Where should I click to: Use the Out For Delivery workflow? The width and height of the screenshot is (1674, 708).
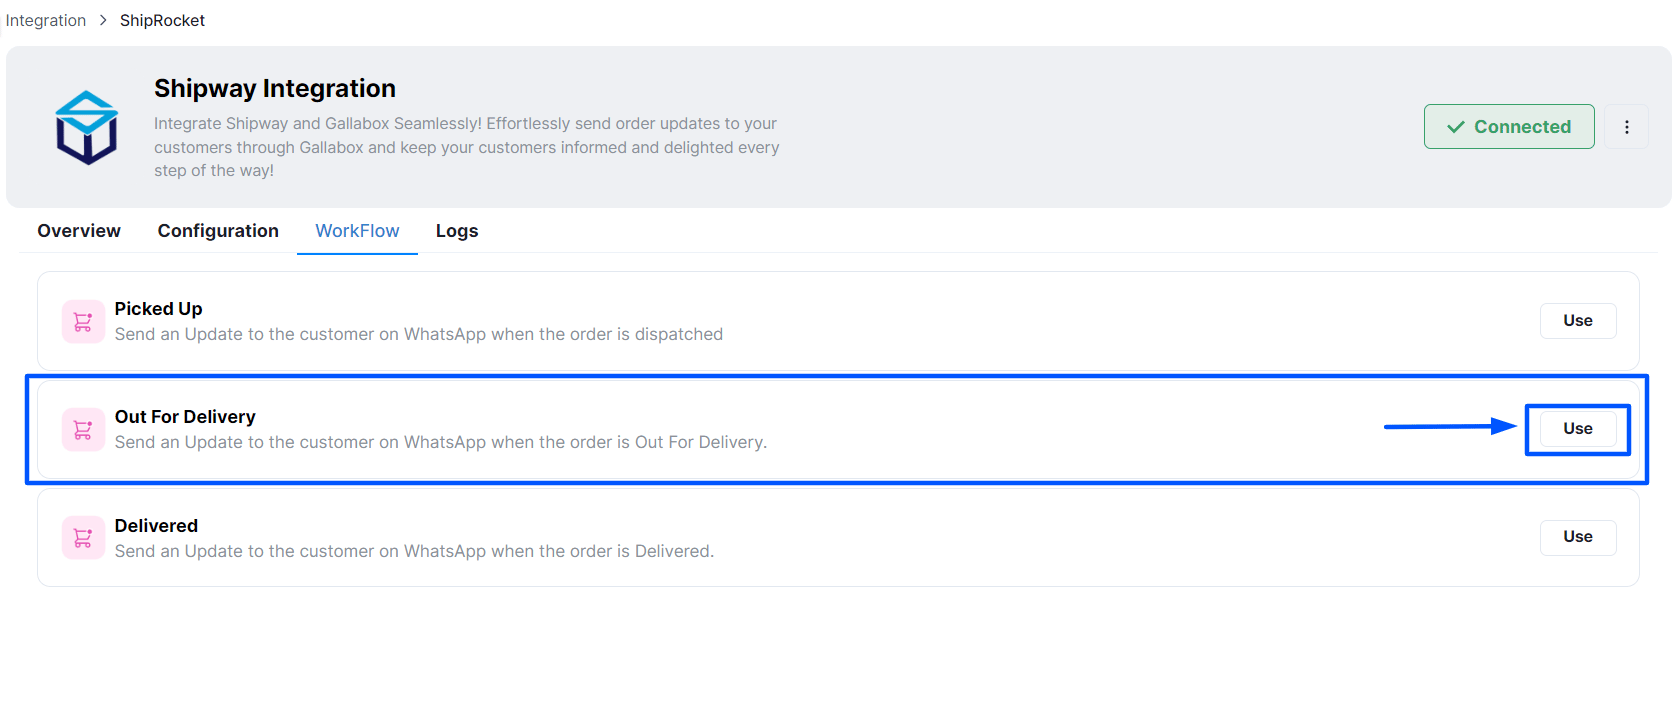coord(1577,429)
